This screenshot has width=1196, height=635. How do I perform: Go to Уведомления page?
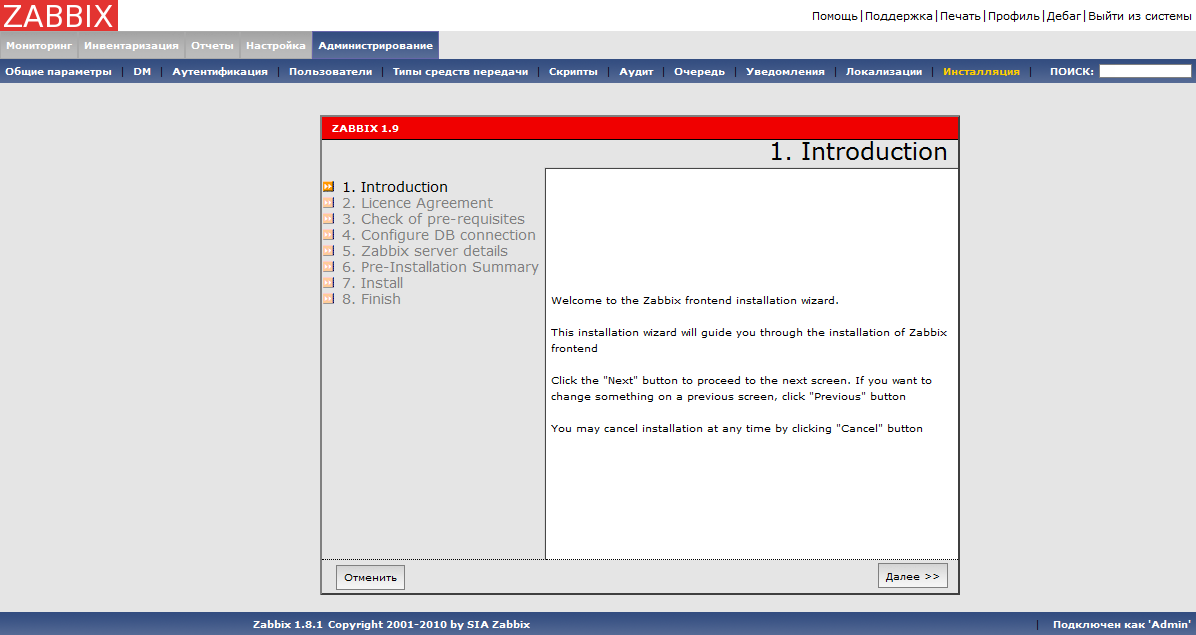[x=785, y=72]
